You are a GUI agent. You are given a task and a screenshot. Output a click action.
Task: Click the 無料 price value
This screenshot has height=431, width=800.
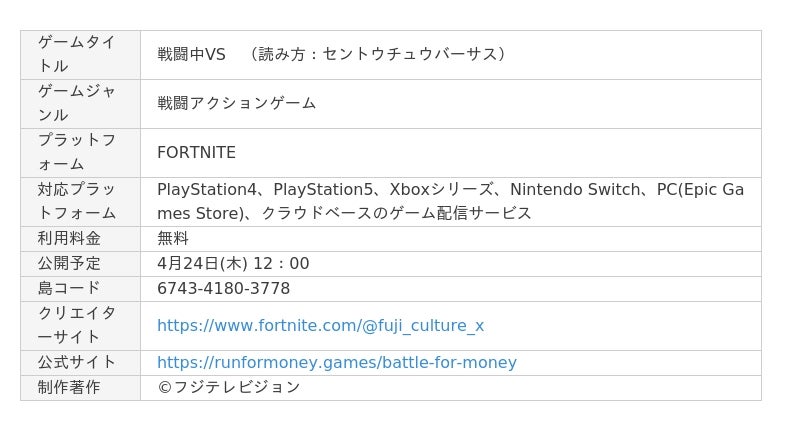[x=173, y=238]
